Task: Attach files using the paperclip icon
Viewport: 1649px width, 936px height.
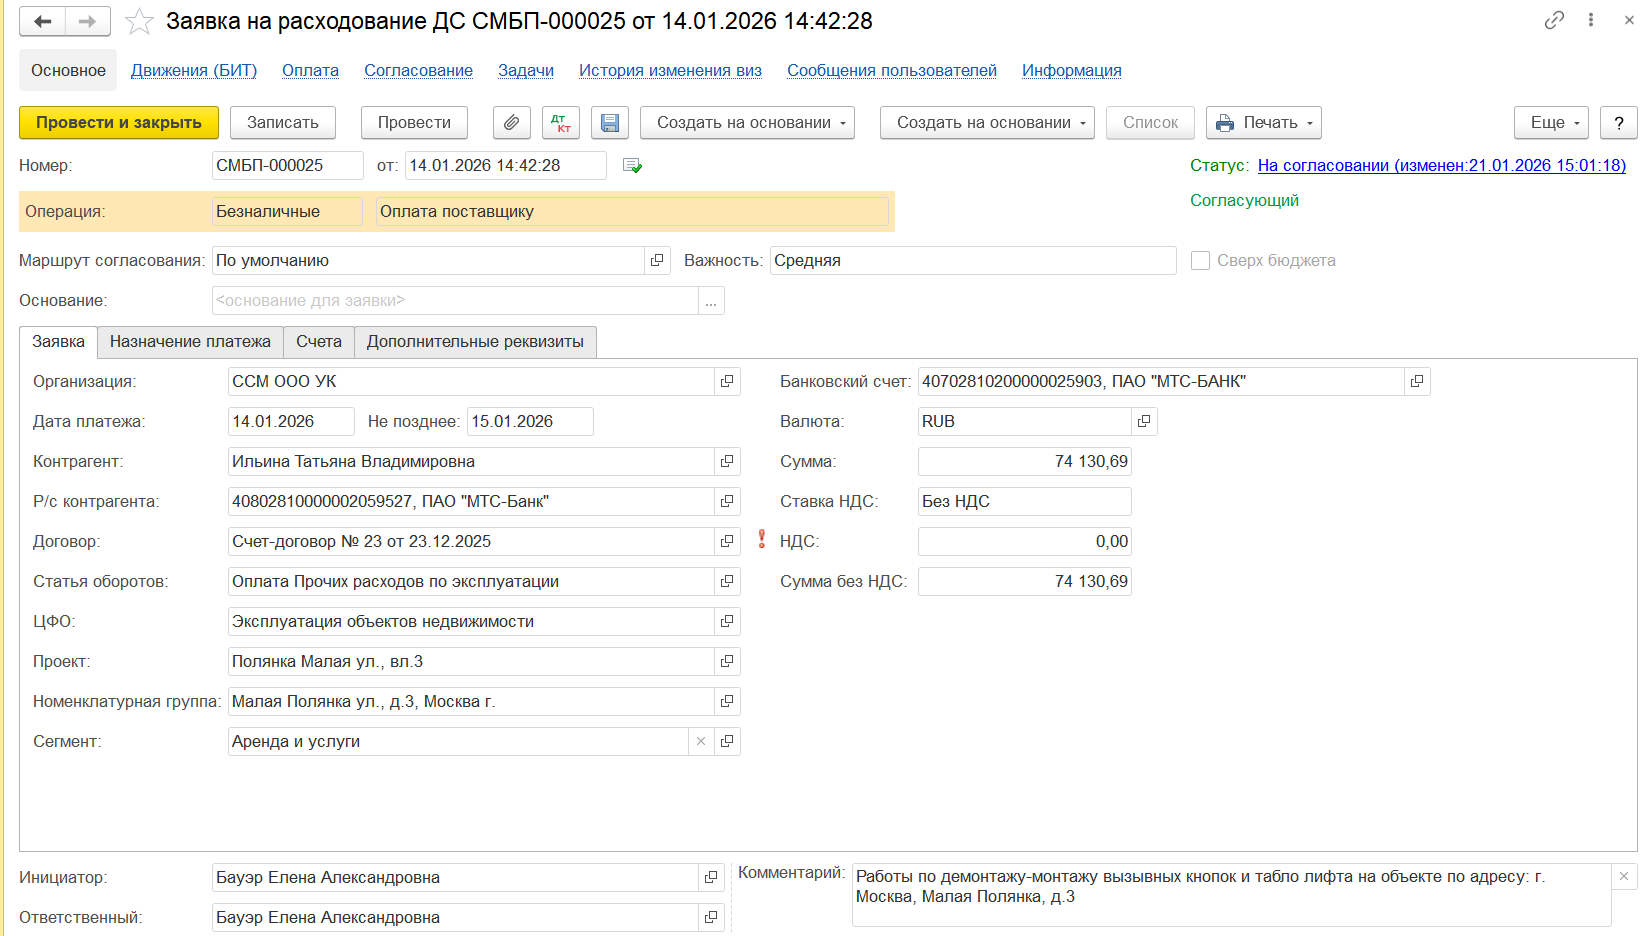Action: (511, 123)
